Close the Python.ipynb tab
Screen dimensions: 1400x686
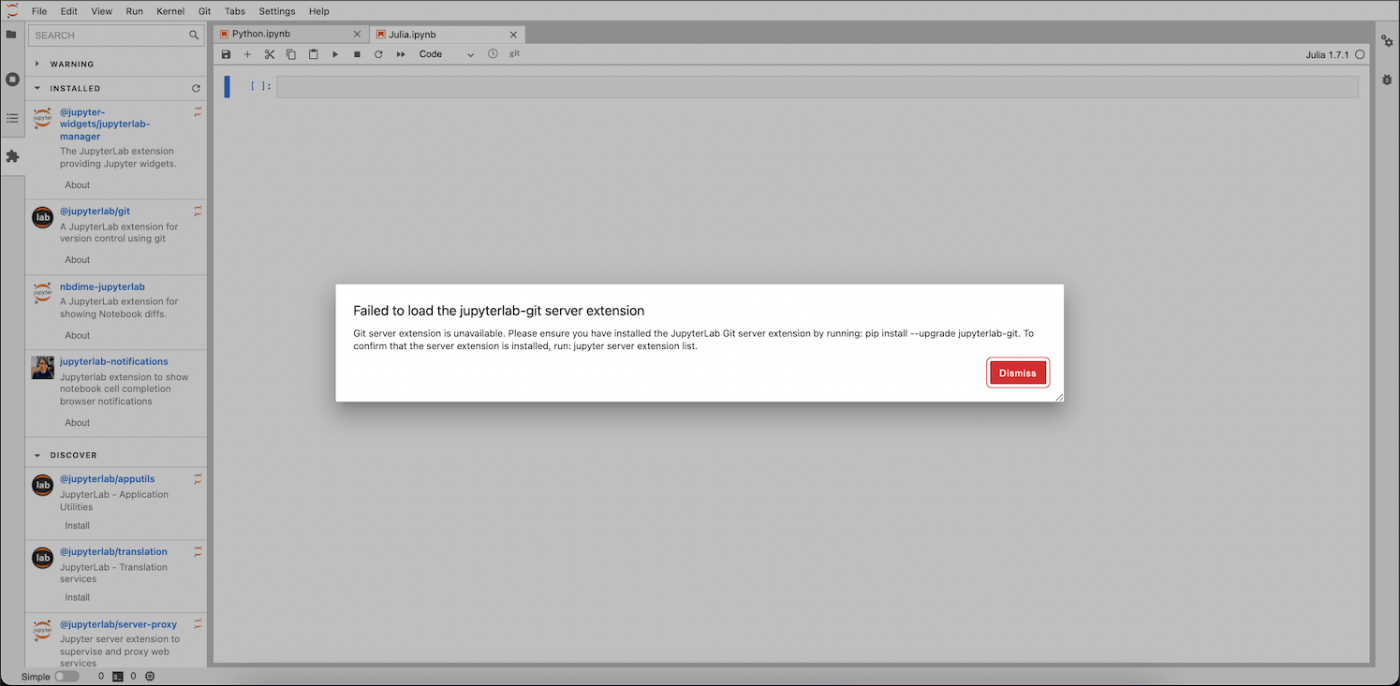pyautogui.click(x=357, y=34)
